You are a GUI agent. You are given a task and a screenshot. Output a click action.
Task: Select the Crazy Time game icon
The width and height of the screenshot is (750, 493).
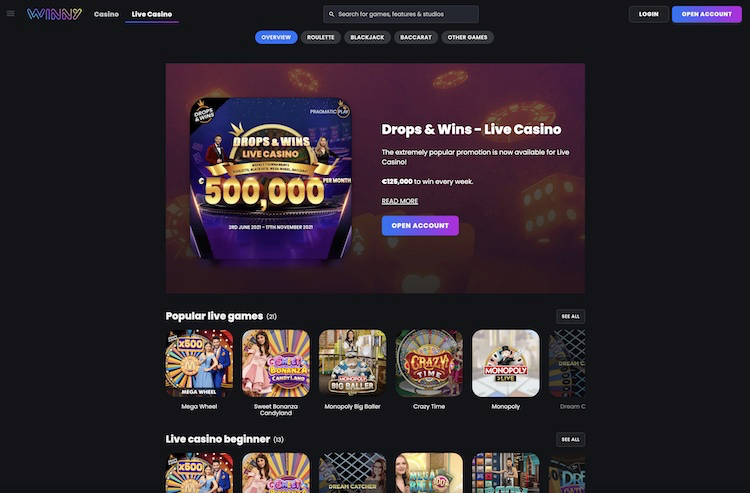(x=429, y=363)
